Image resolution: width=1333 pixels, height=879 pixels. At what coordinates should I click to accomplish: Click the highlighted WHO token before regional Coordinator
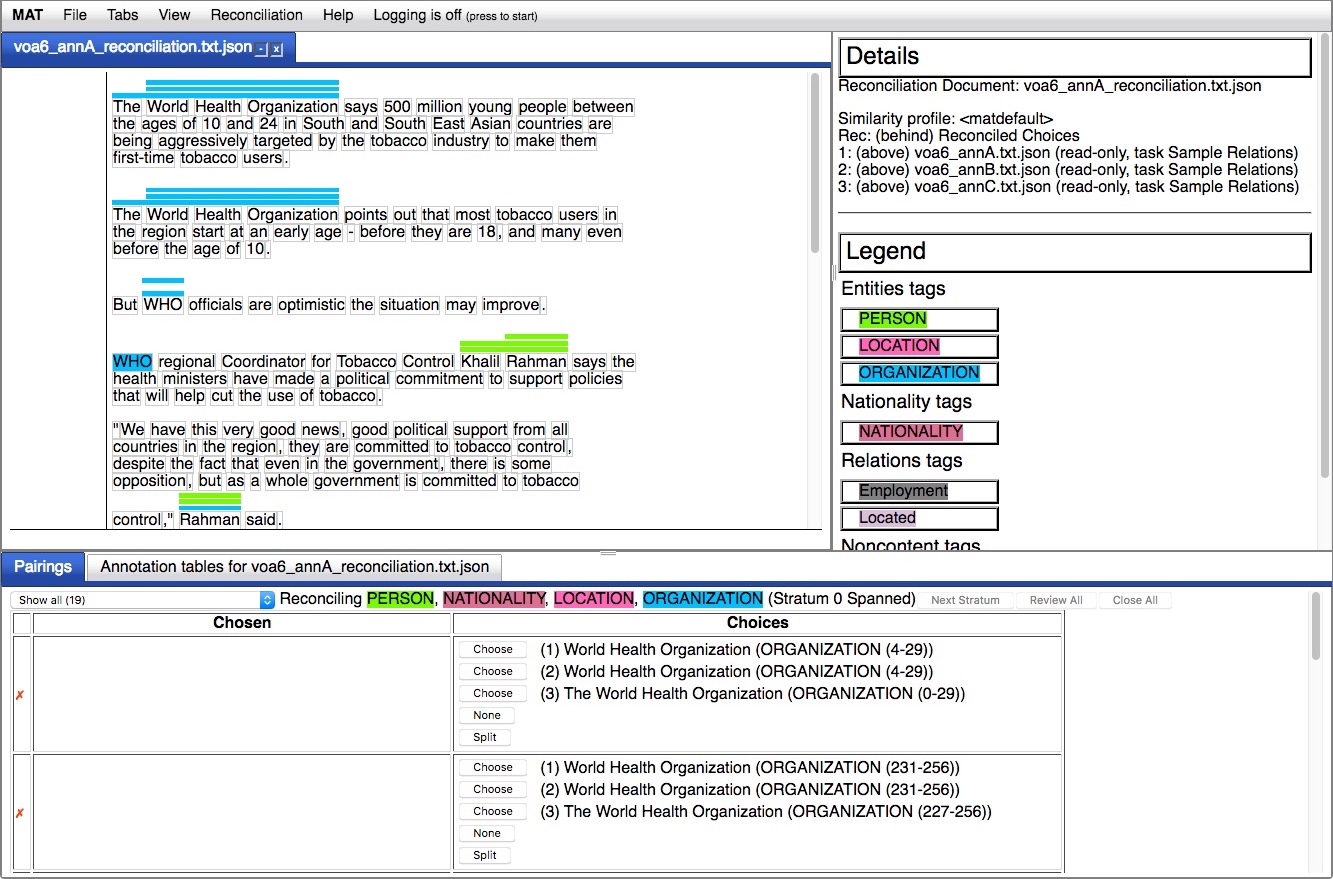tap(132, 362)
